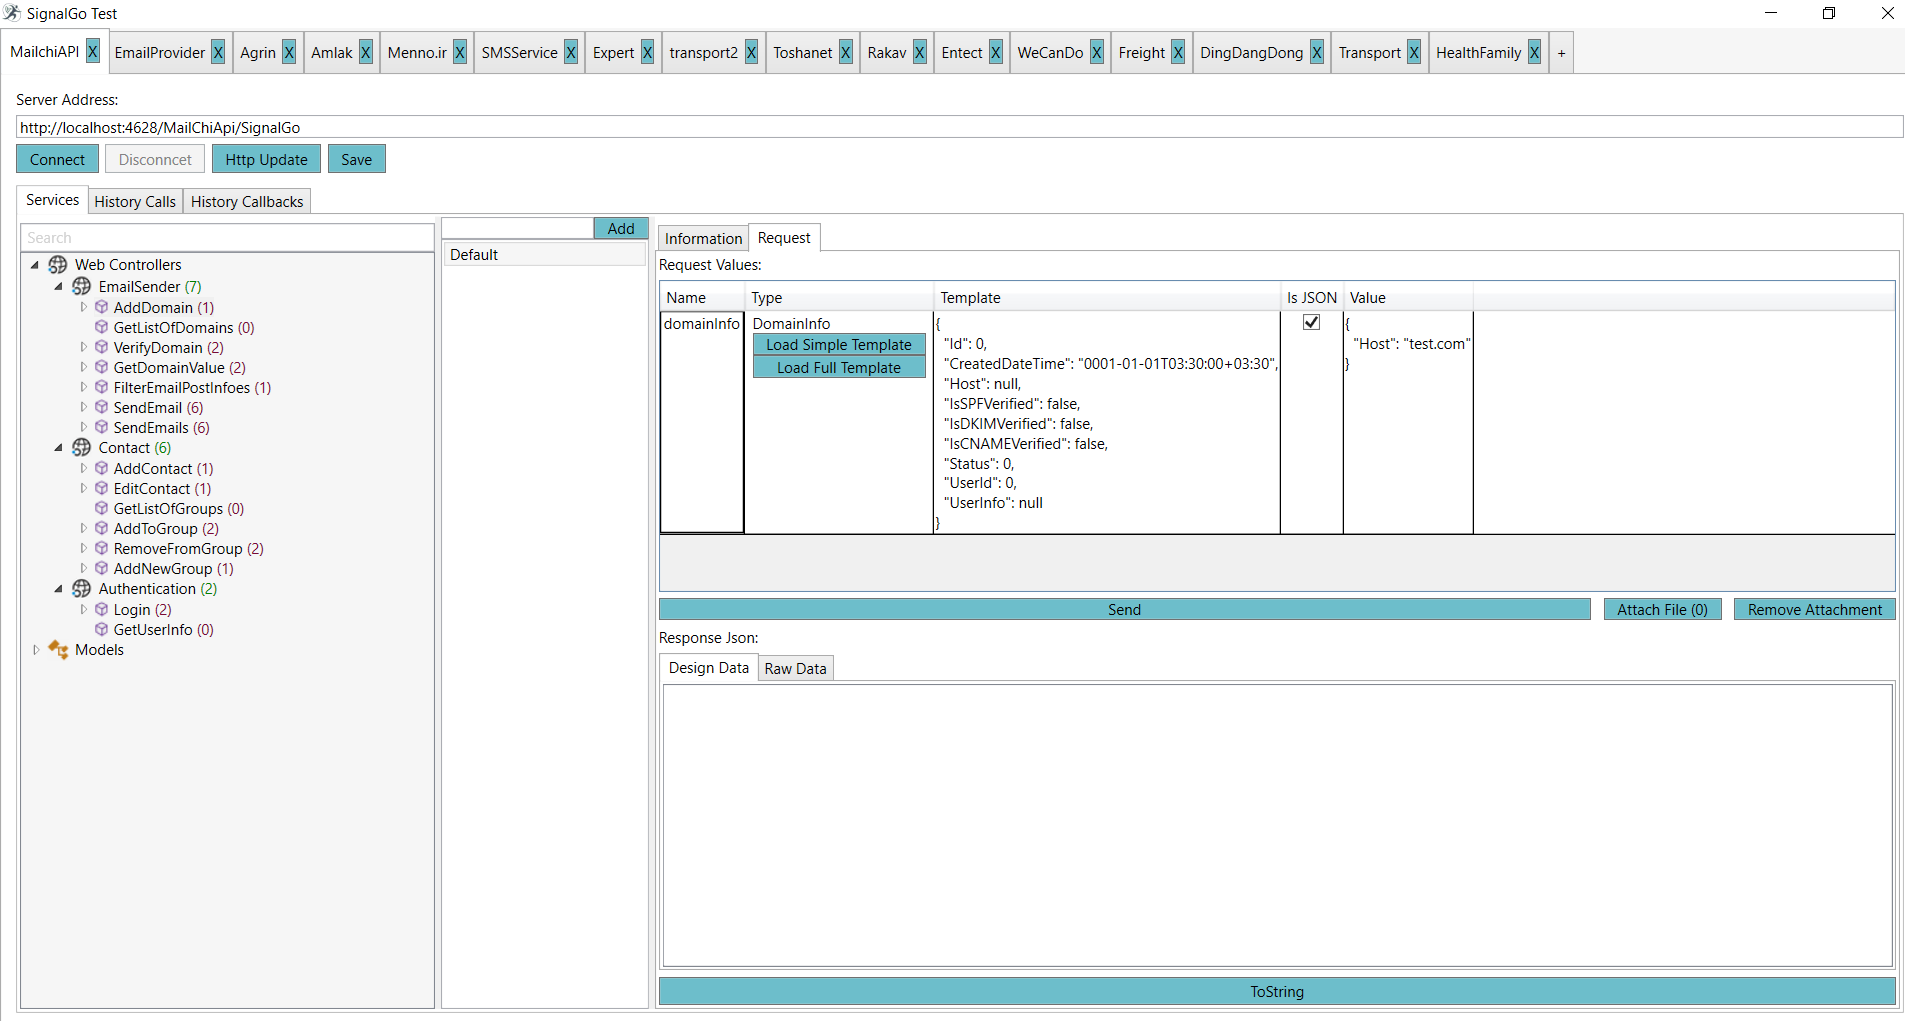
Task: Click the Http Update button
Action: click(266, 160)
